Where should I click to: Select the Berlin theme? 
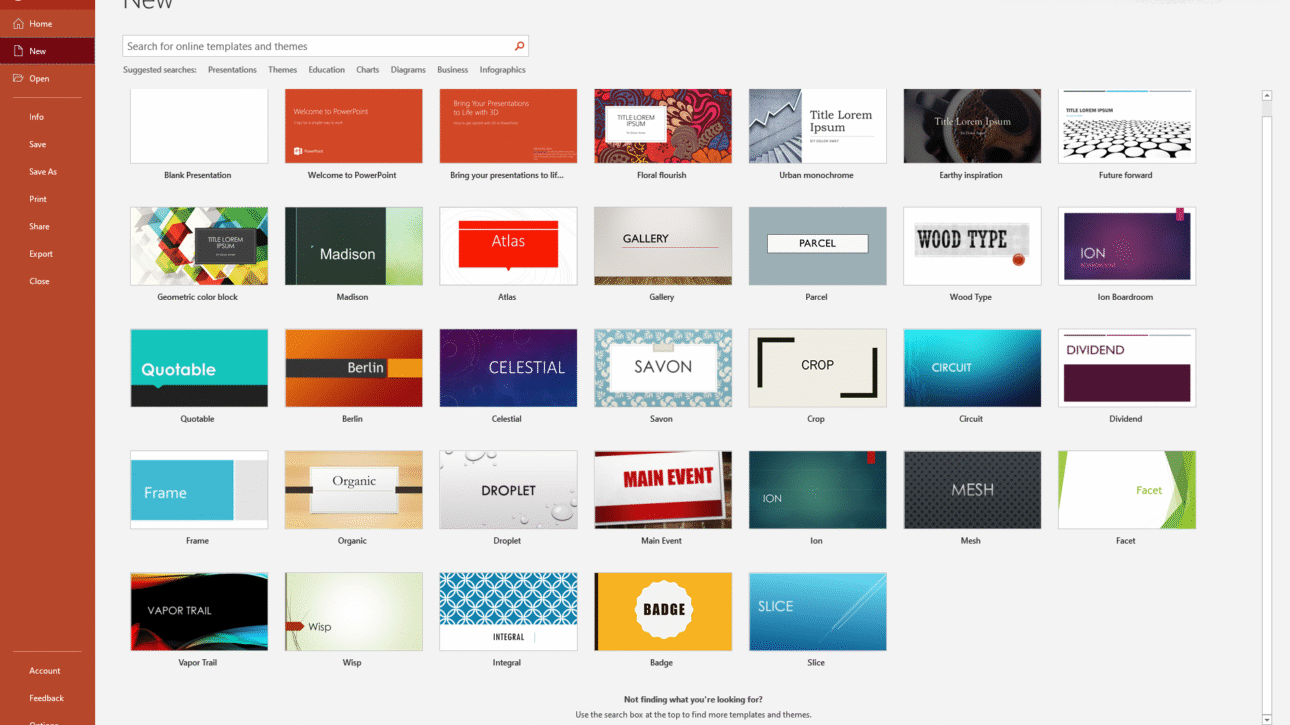point(353,368)
